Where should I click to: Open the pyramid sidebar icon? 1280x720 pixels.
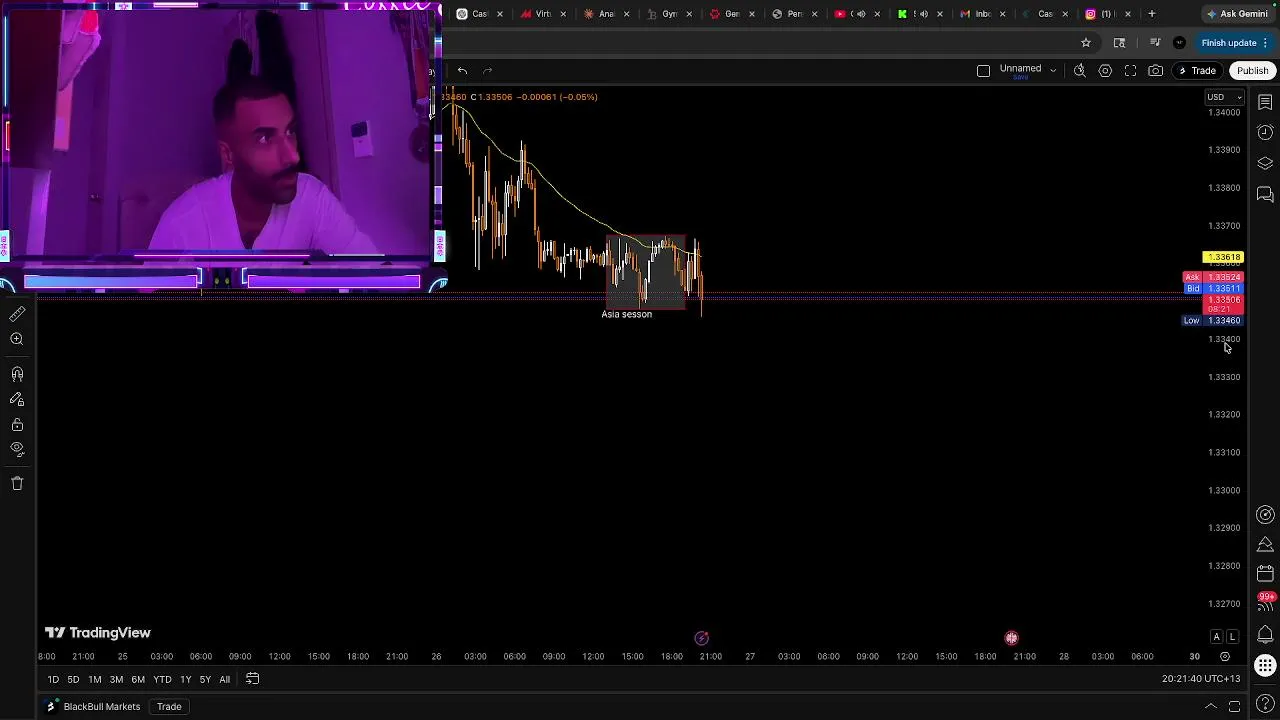click(x=1265, y=544)
